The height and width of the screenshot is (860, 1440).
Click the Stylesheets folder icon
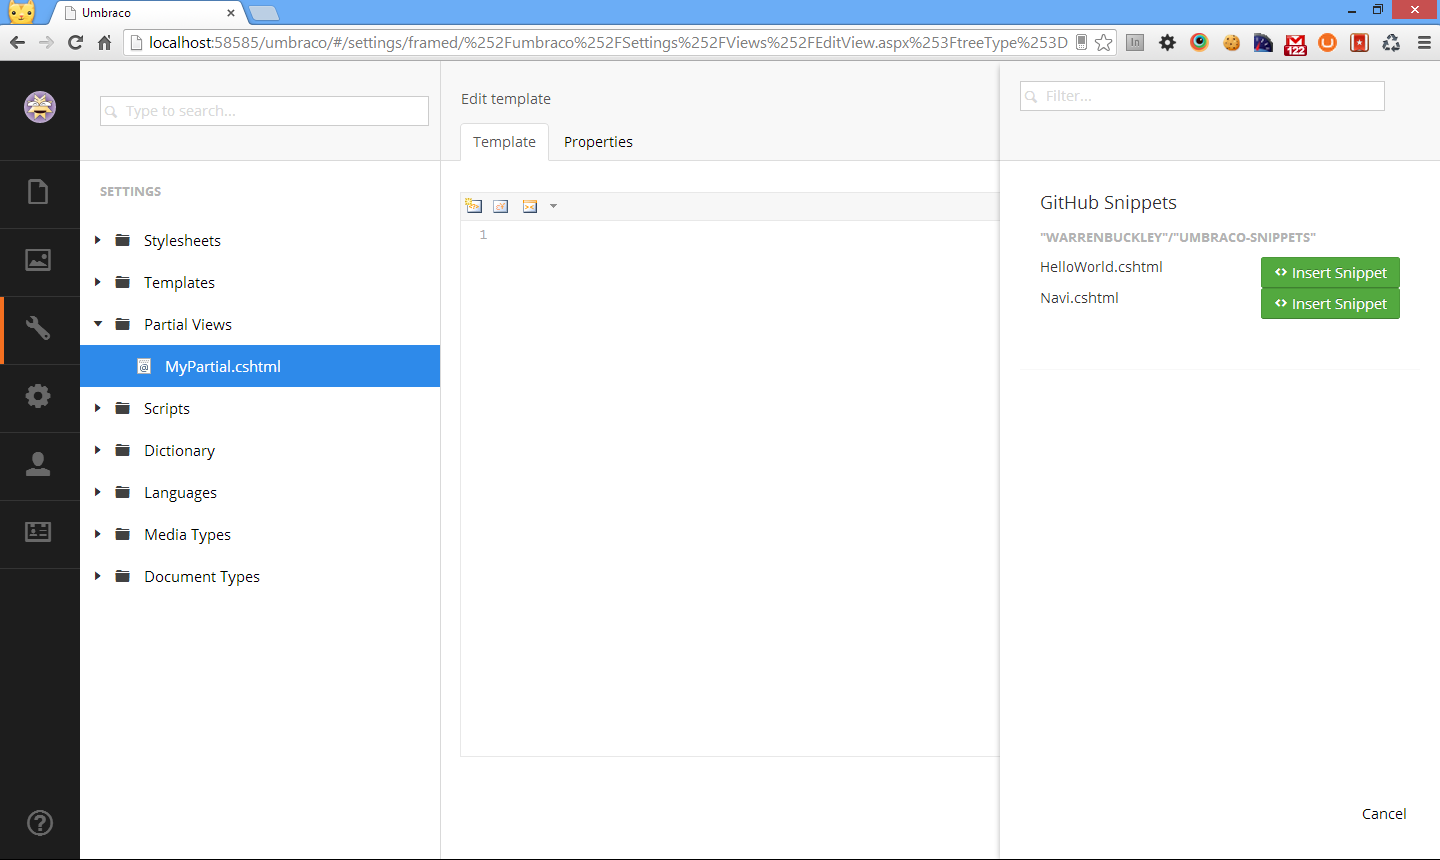[123, 240]
